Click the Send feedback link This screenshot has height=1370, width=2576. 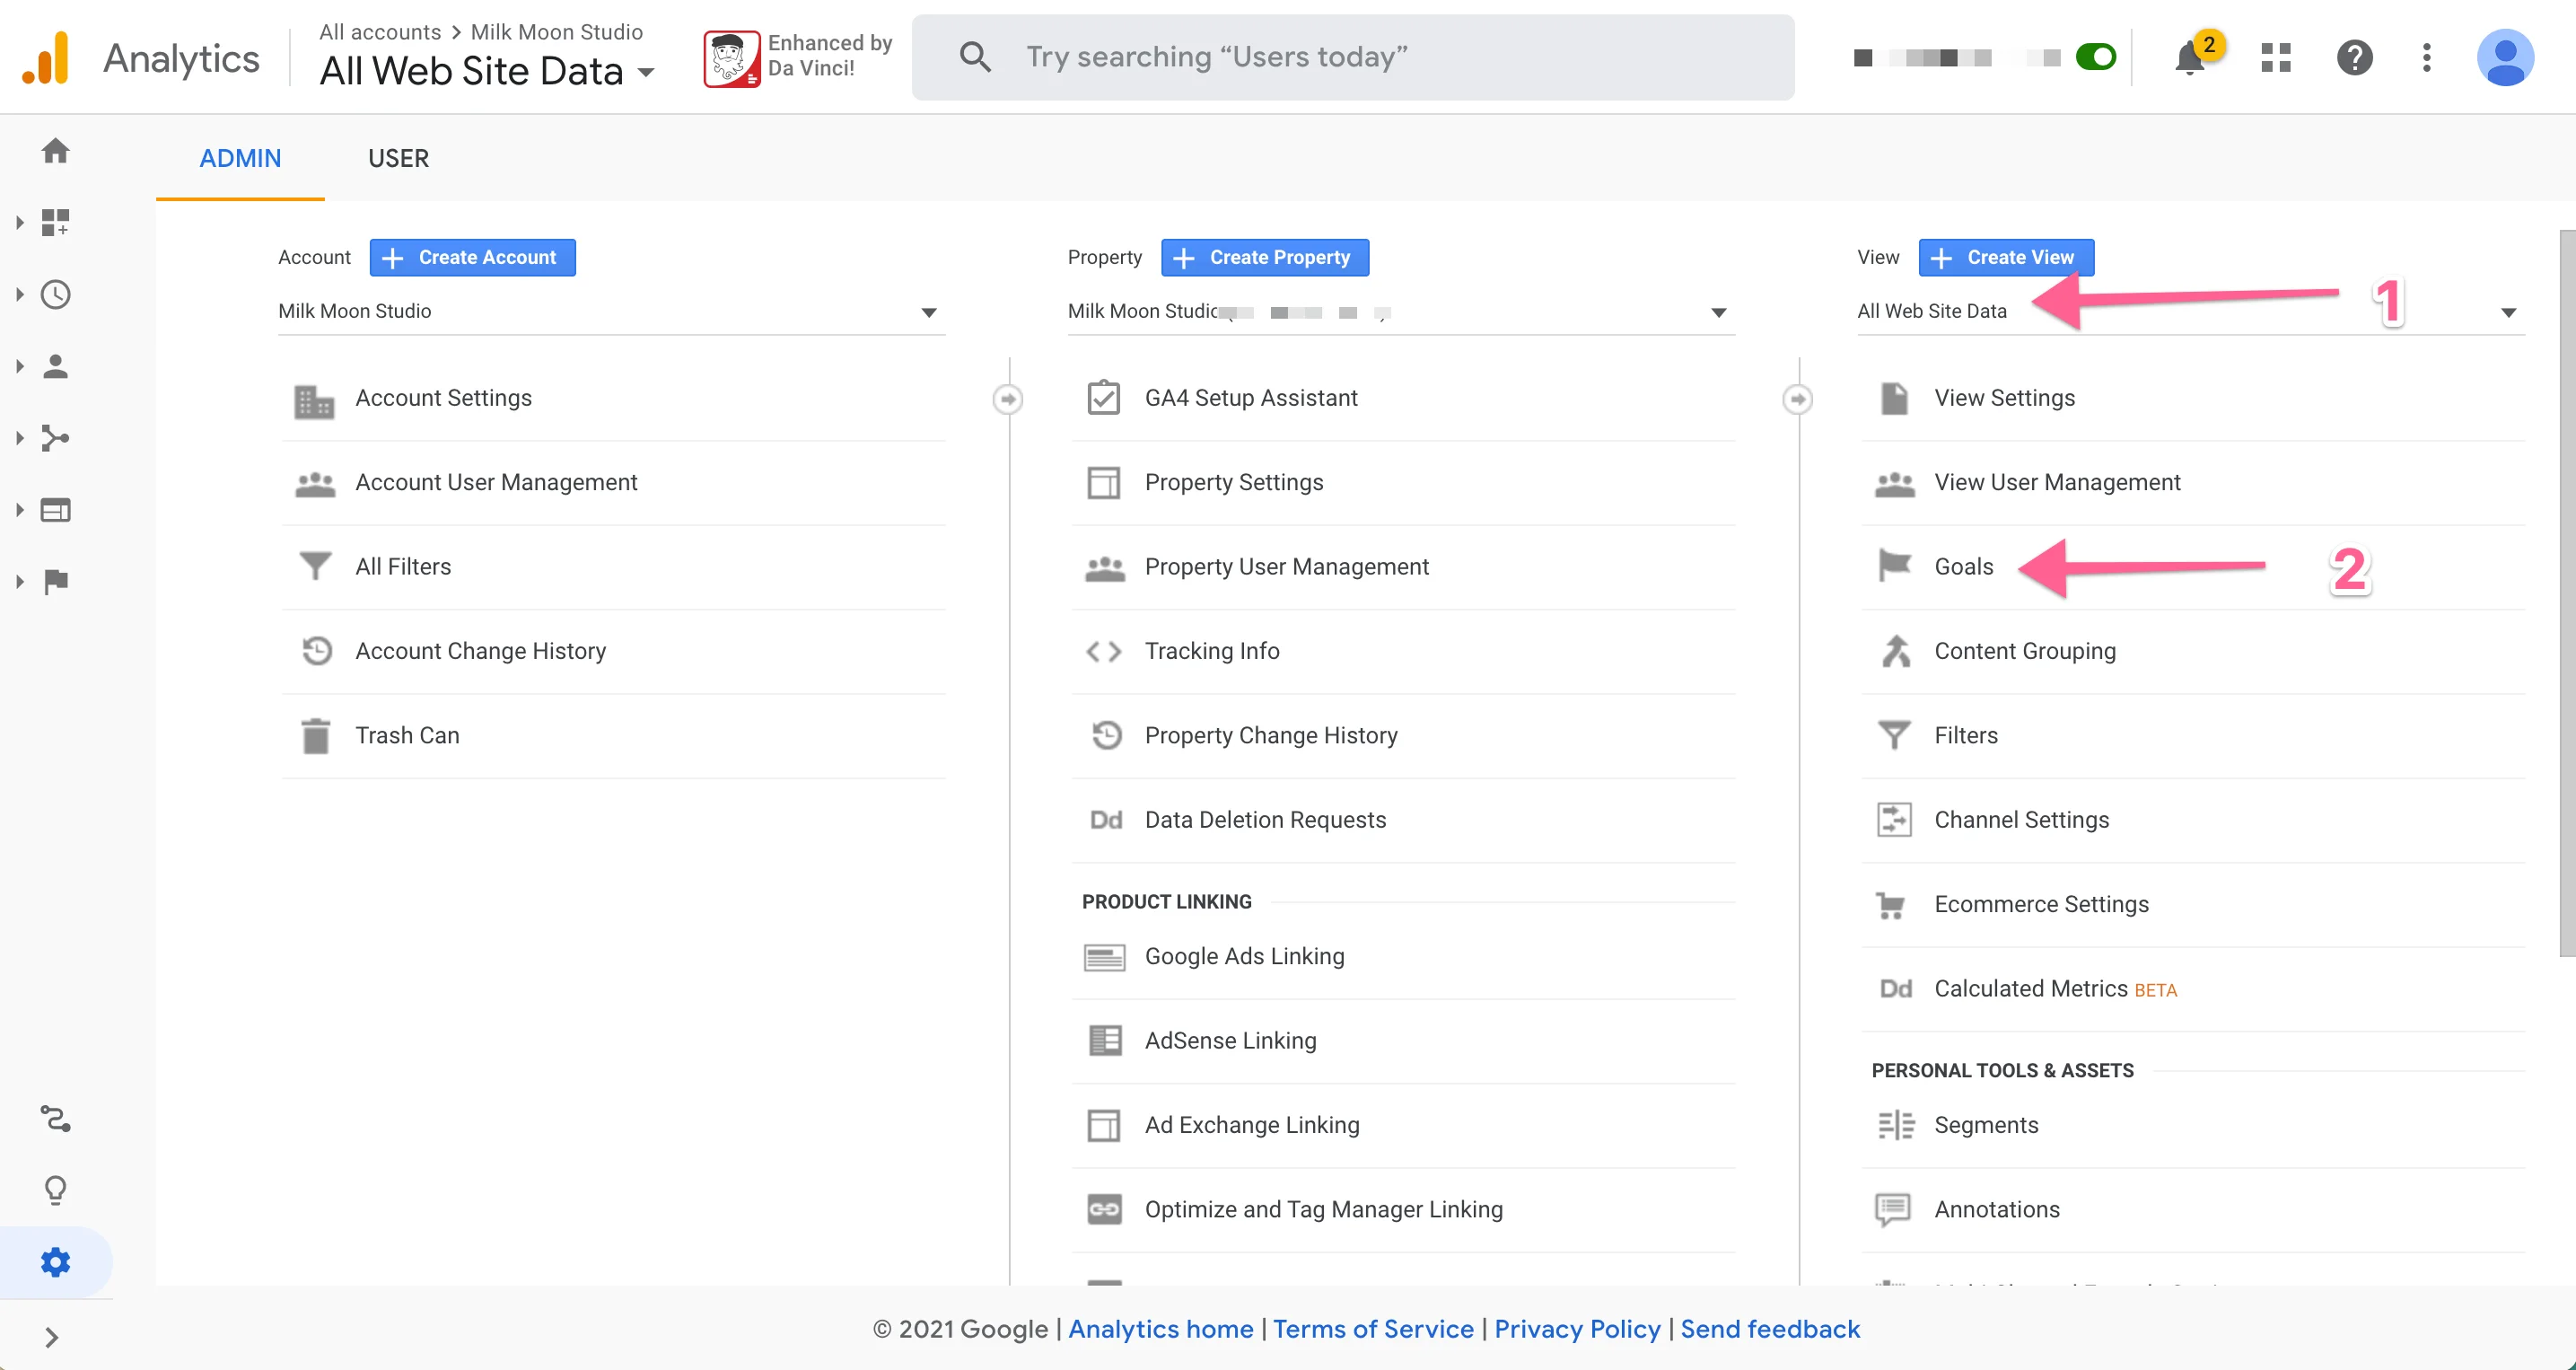tap(1770, 1329)
